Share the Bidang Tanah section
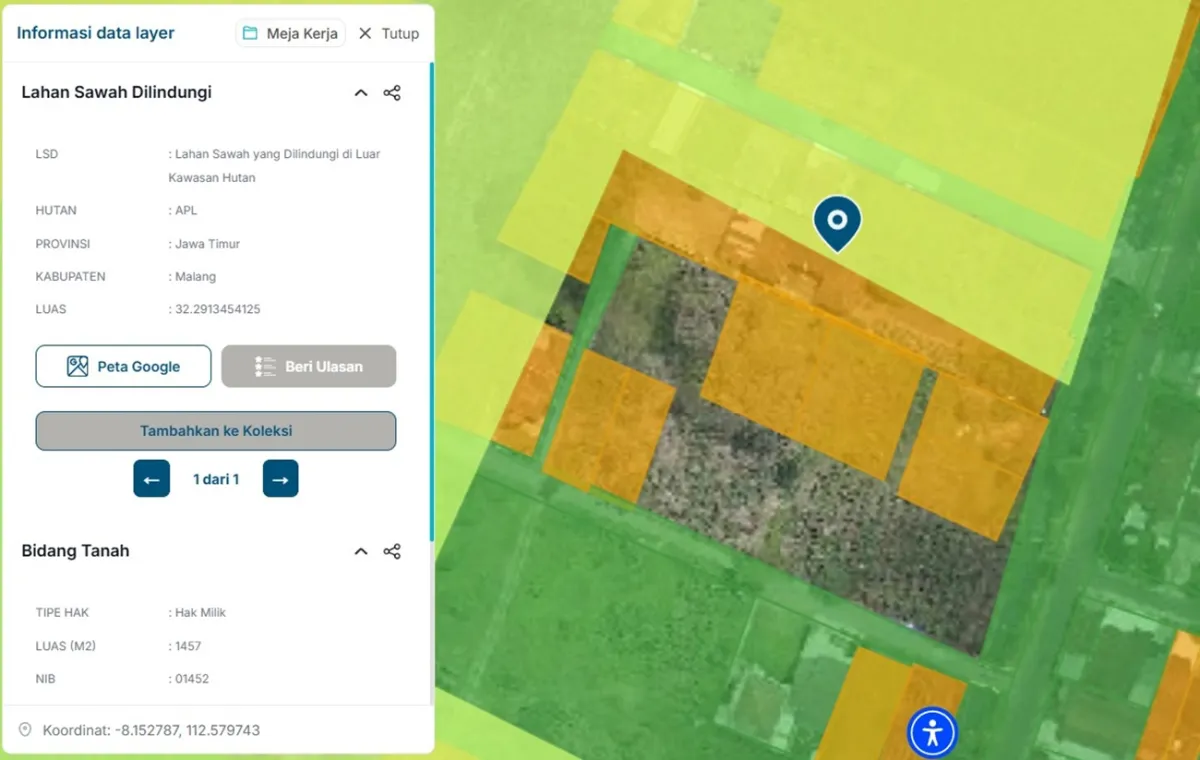1200x760 pixels. tap(392, 551)
